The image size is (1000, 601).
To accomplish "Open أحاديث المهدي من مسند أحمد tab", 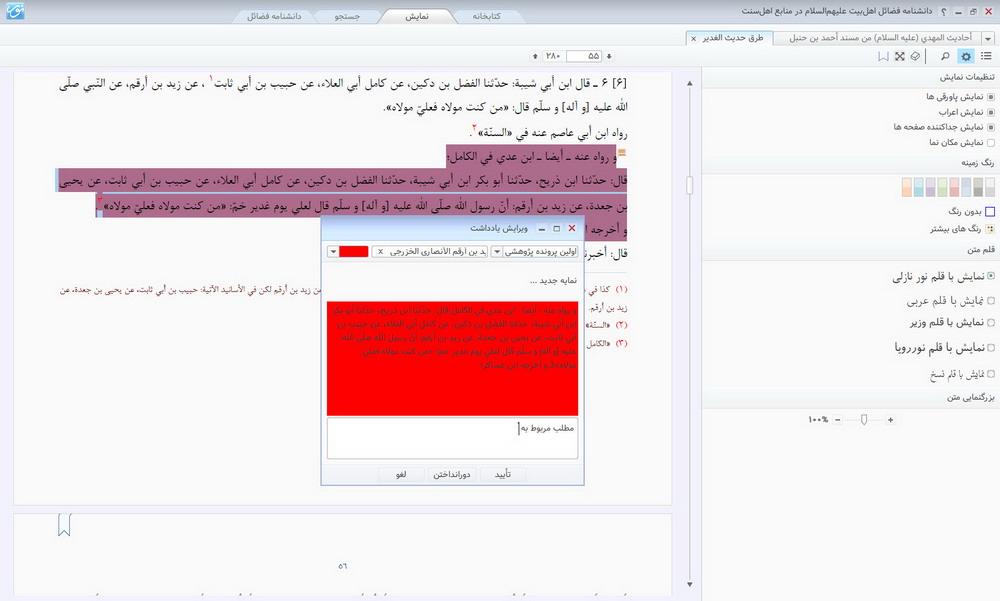I will click(880, 38).
